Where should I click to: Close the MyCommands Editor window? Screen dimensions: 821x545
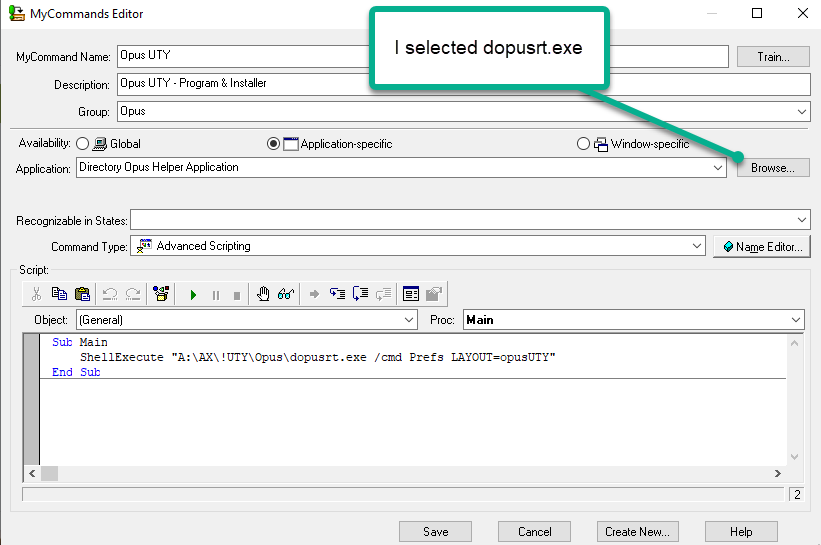(803, 13)
